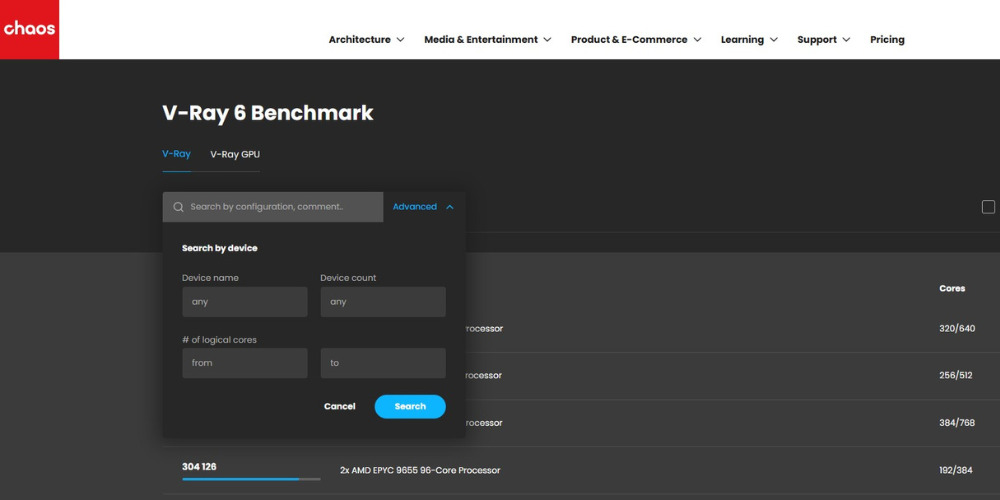Select the V-Ray tab
This screenshot has height=500, width=1000.
click(x=177, y=154)
